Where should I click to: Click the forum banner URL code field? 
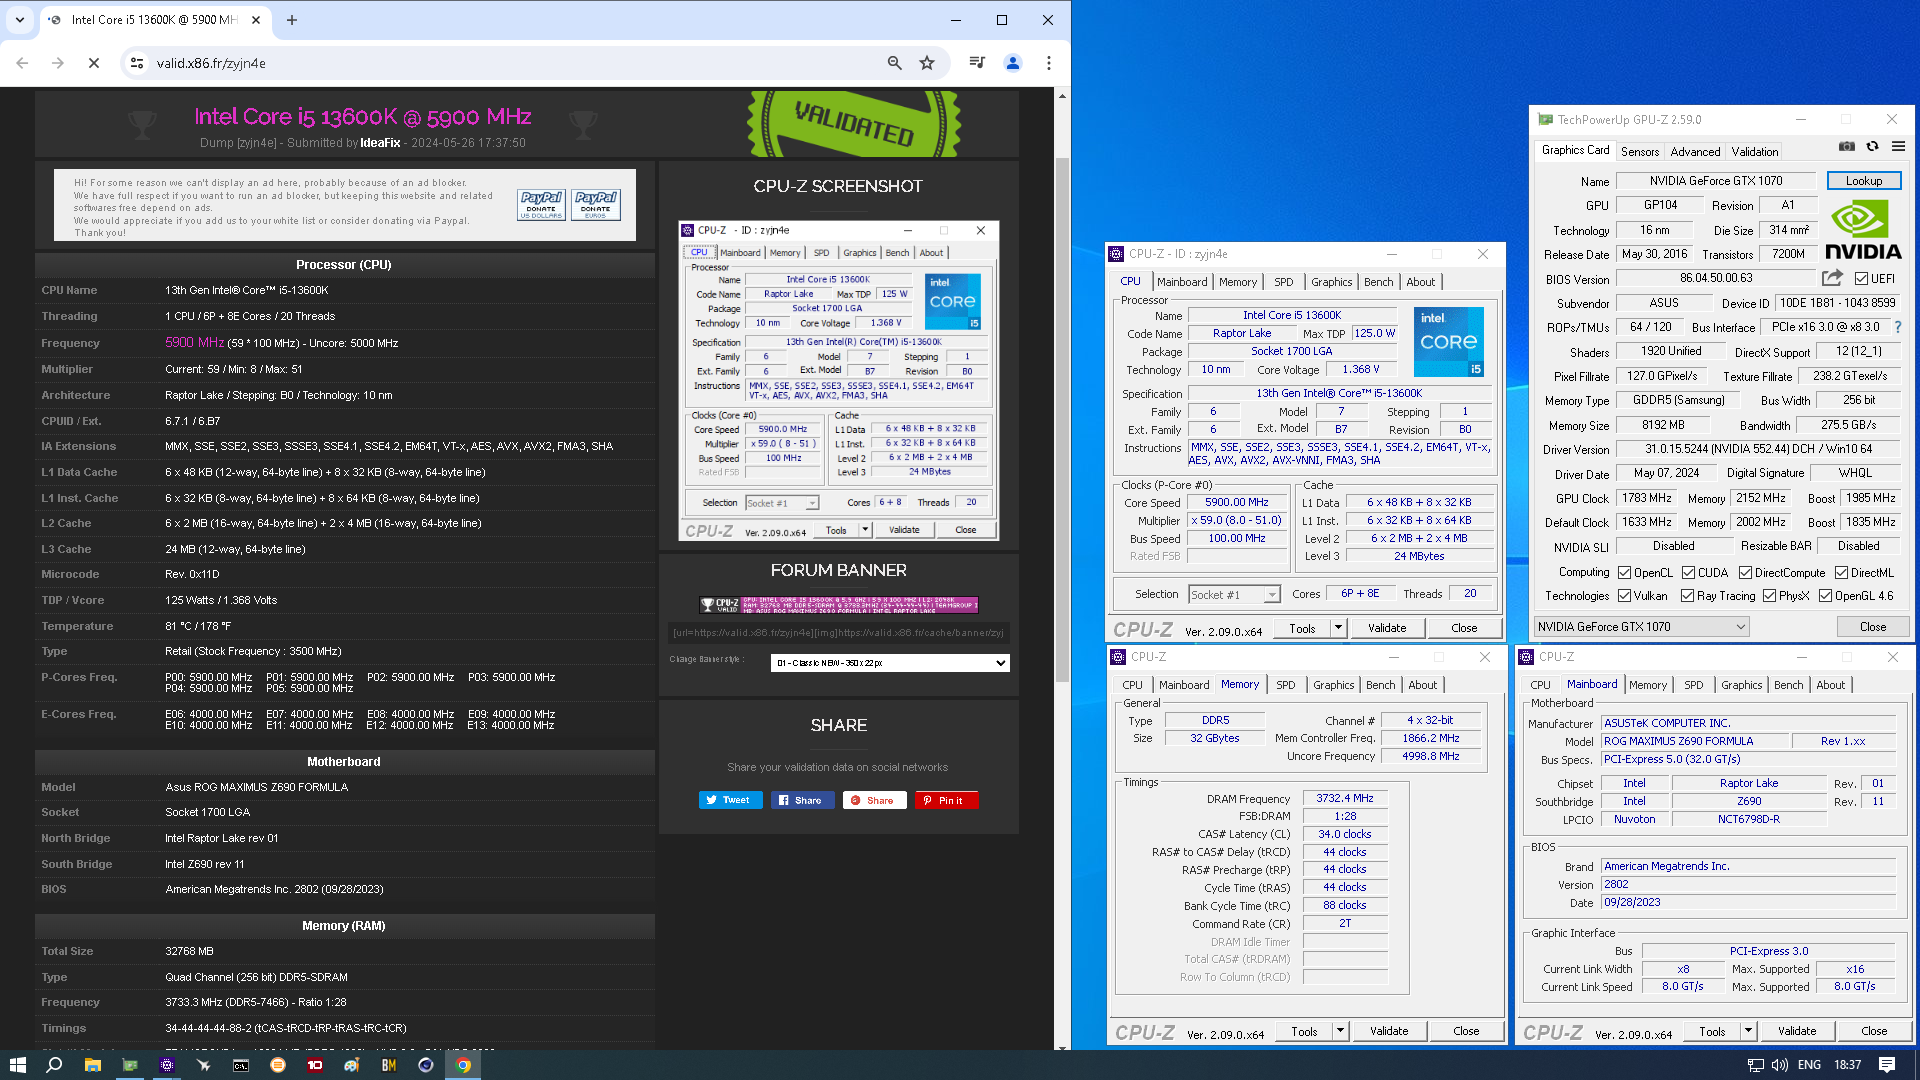(839, 632)
